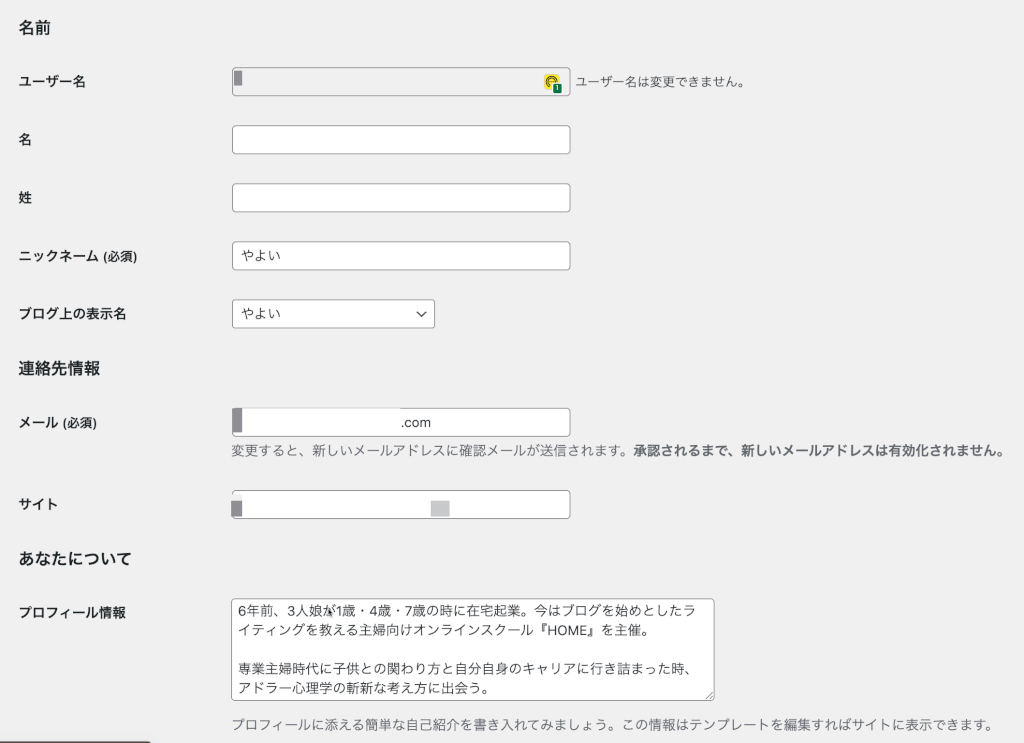Place cursor in the ニックネーム nickname field
This screenshot has width=1024, height=743.
coord(400,255)
